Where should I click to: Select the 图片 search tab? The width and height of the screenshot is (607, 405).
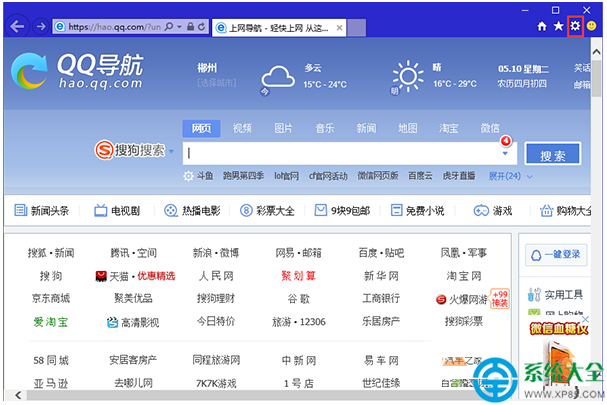coord(283,128)
